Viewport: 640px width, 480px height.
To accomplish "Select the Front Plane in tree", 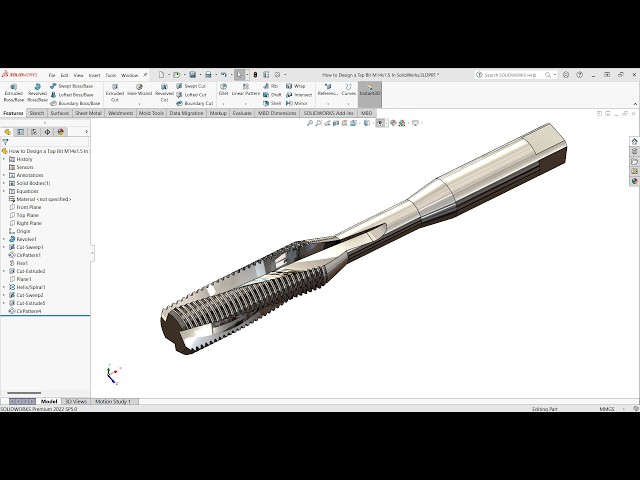I will pos(25,207).
